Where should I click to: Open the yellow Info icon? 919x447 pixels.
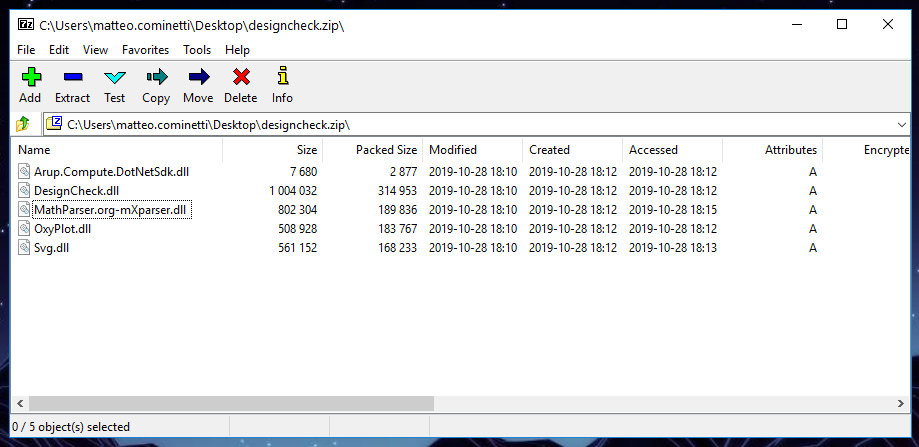282,77
